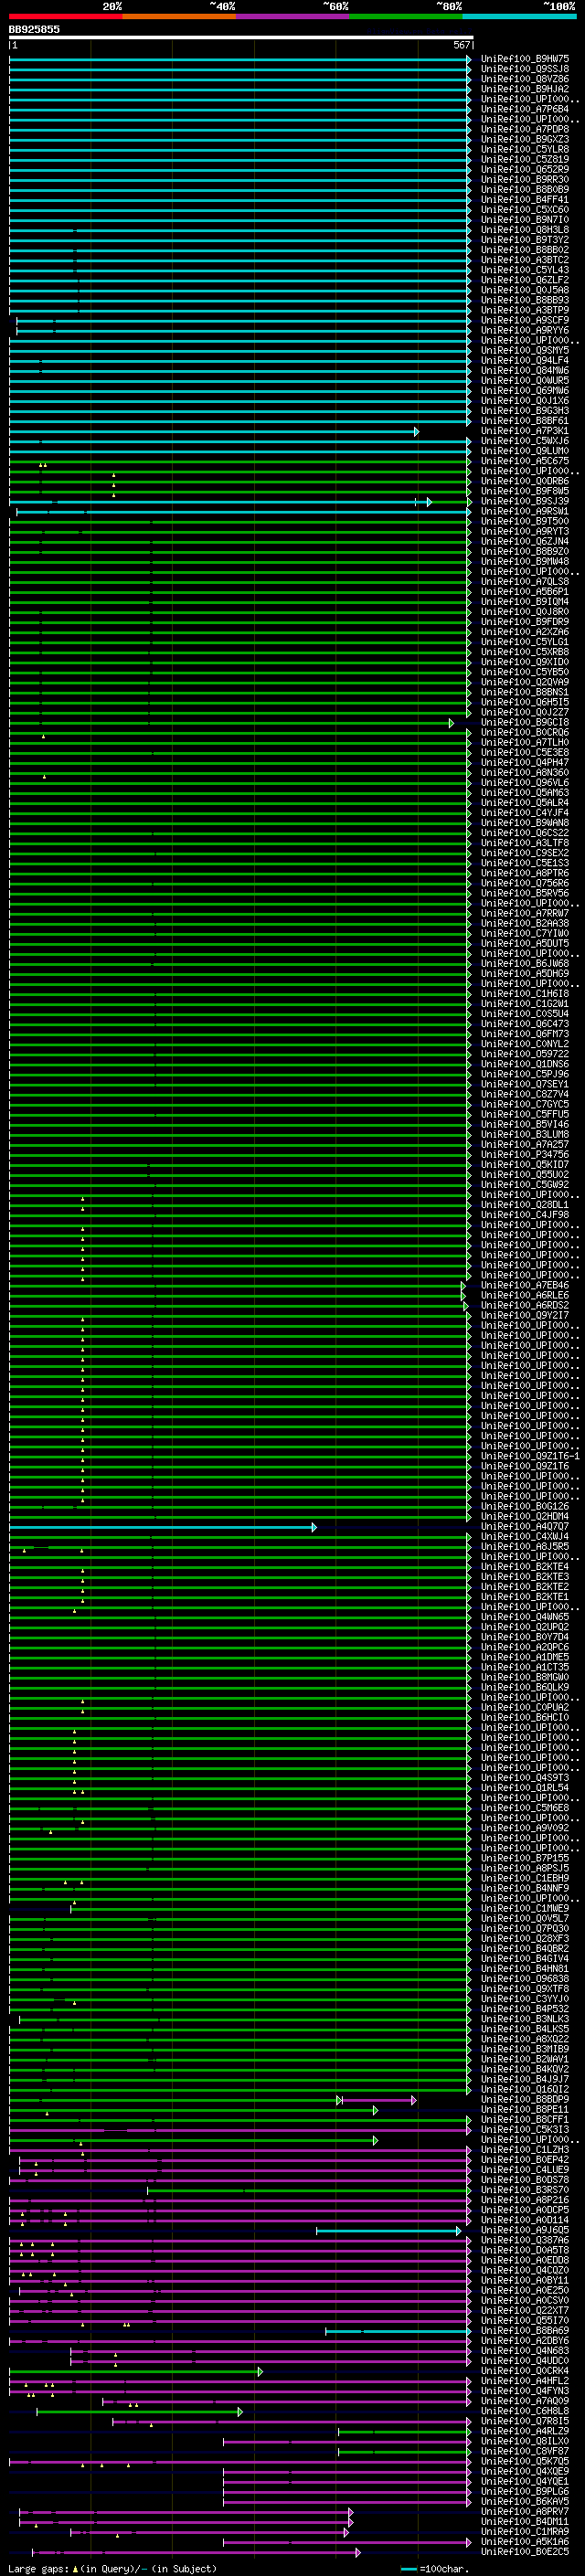This screenshot has height=2576, width=585.
Task: Select the UniRef100_C1LZH3 label
Action: (x=524, y=2150)
